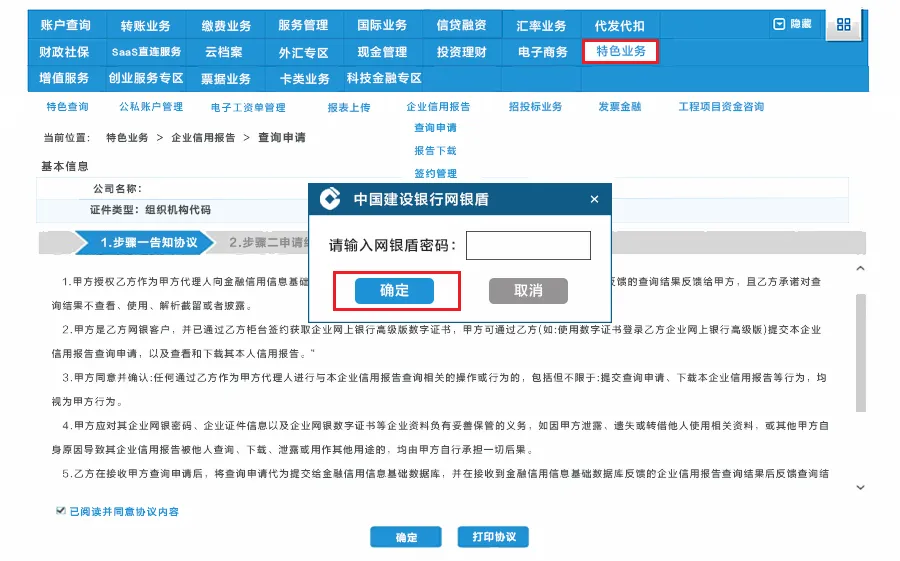Click the agreement scroll up arrow
The width and height of the screenshot is (900, 561).
coord(860,268)
